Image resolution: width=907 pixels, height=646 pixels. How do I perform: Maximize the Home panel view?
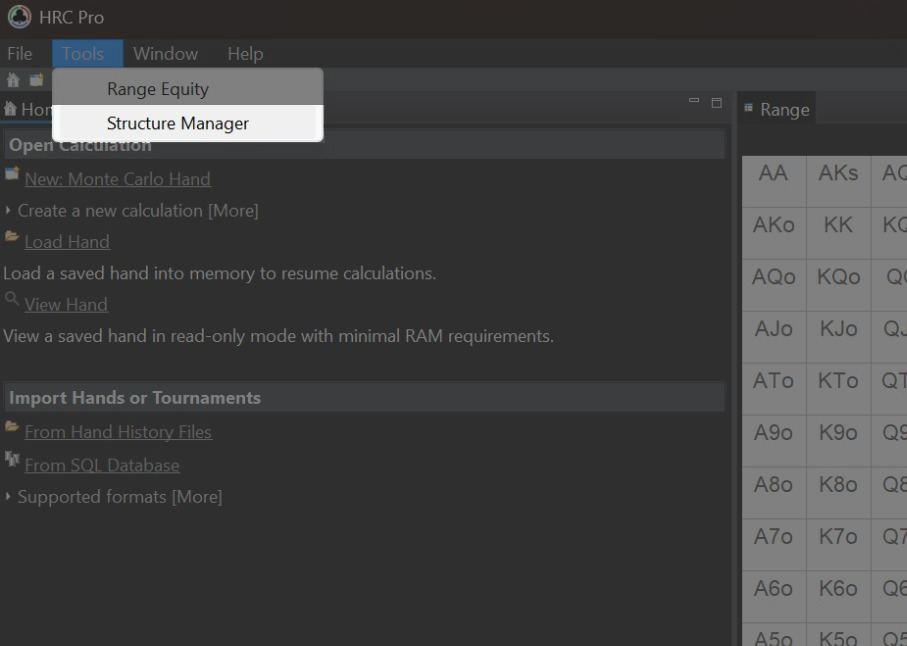[x=716, y=102]
